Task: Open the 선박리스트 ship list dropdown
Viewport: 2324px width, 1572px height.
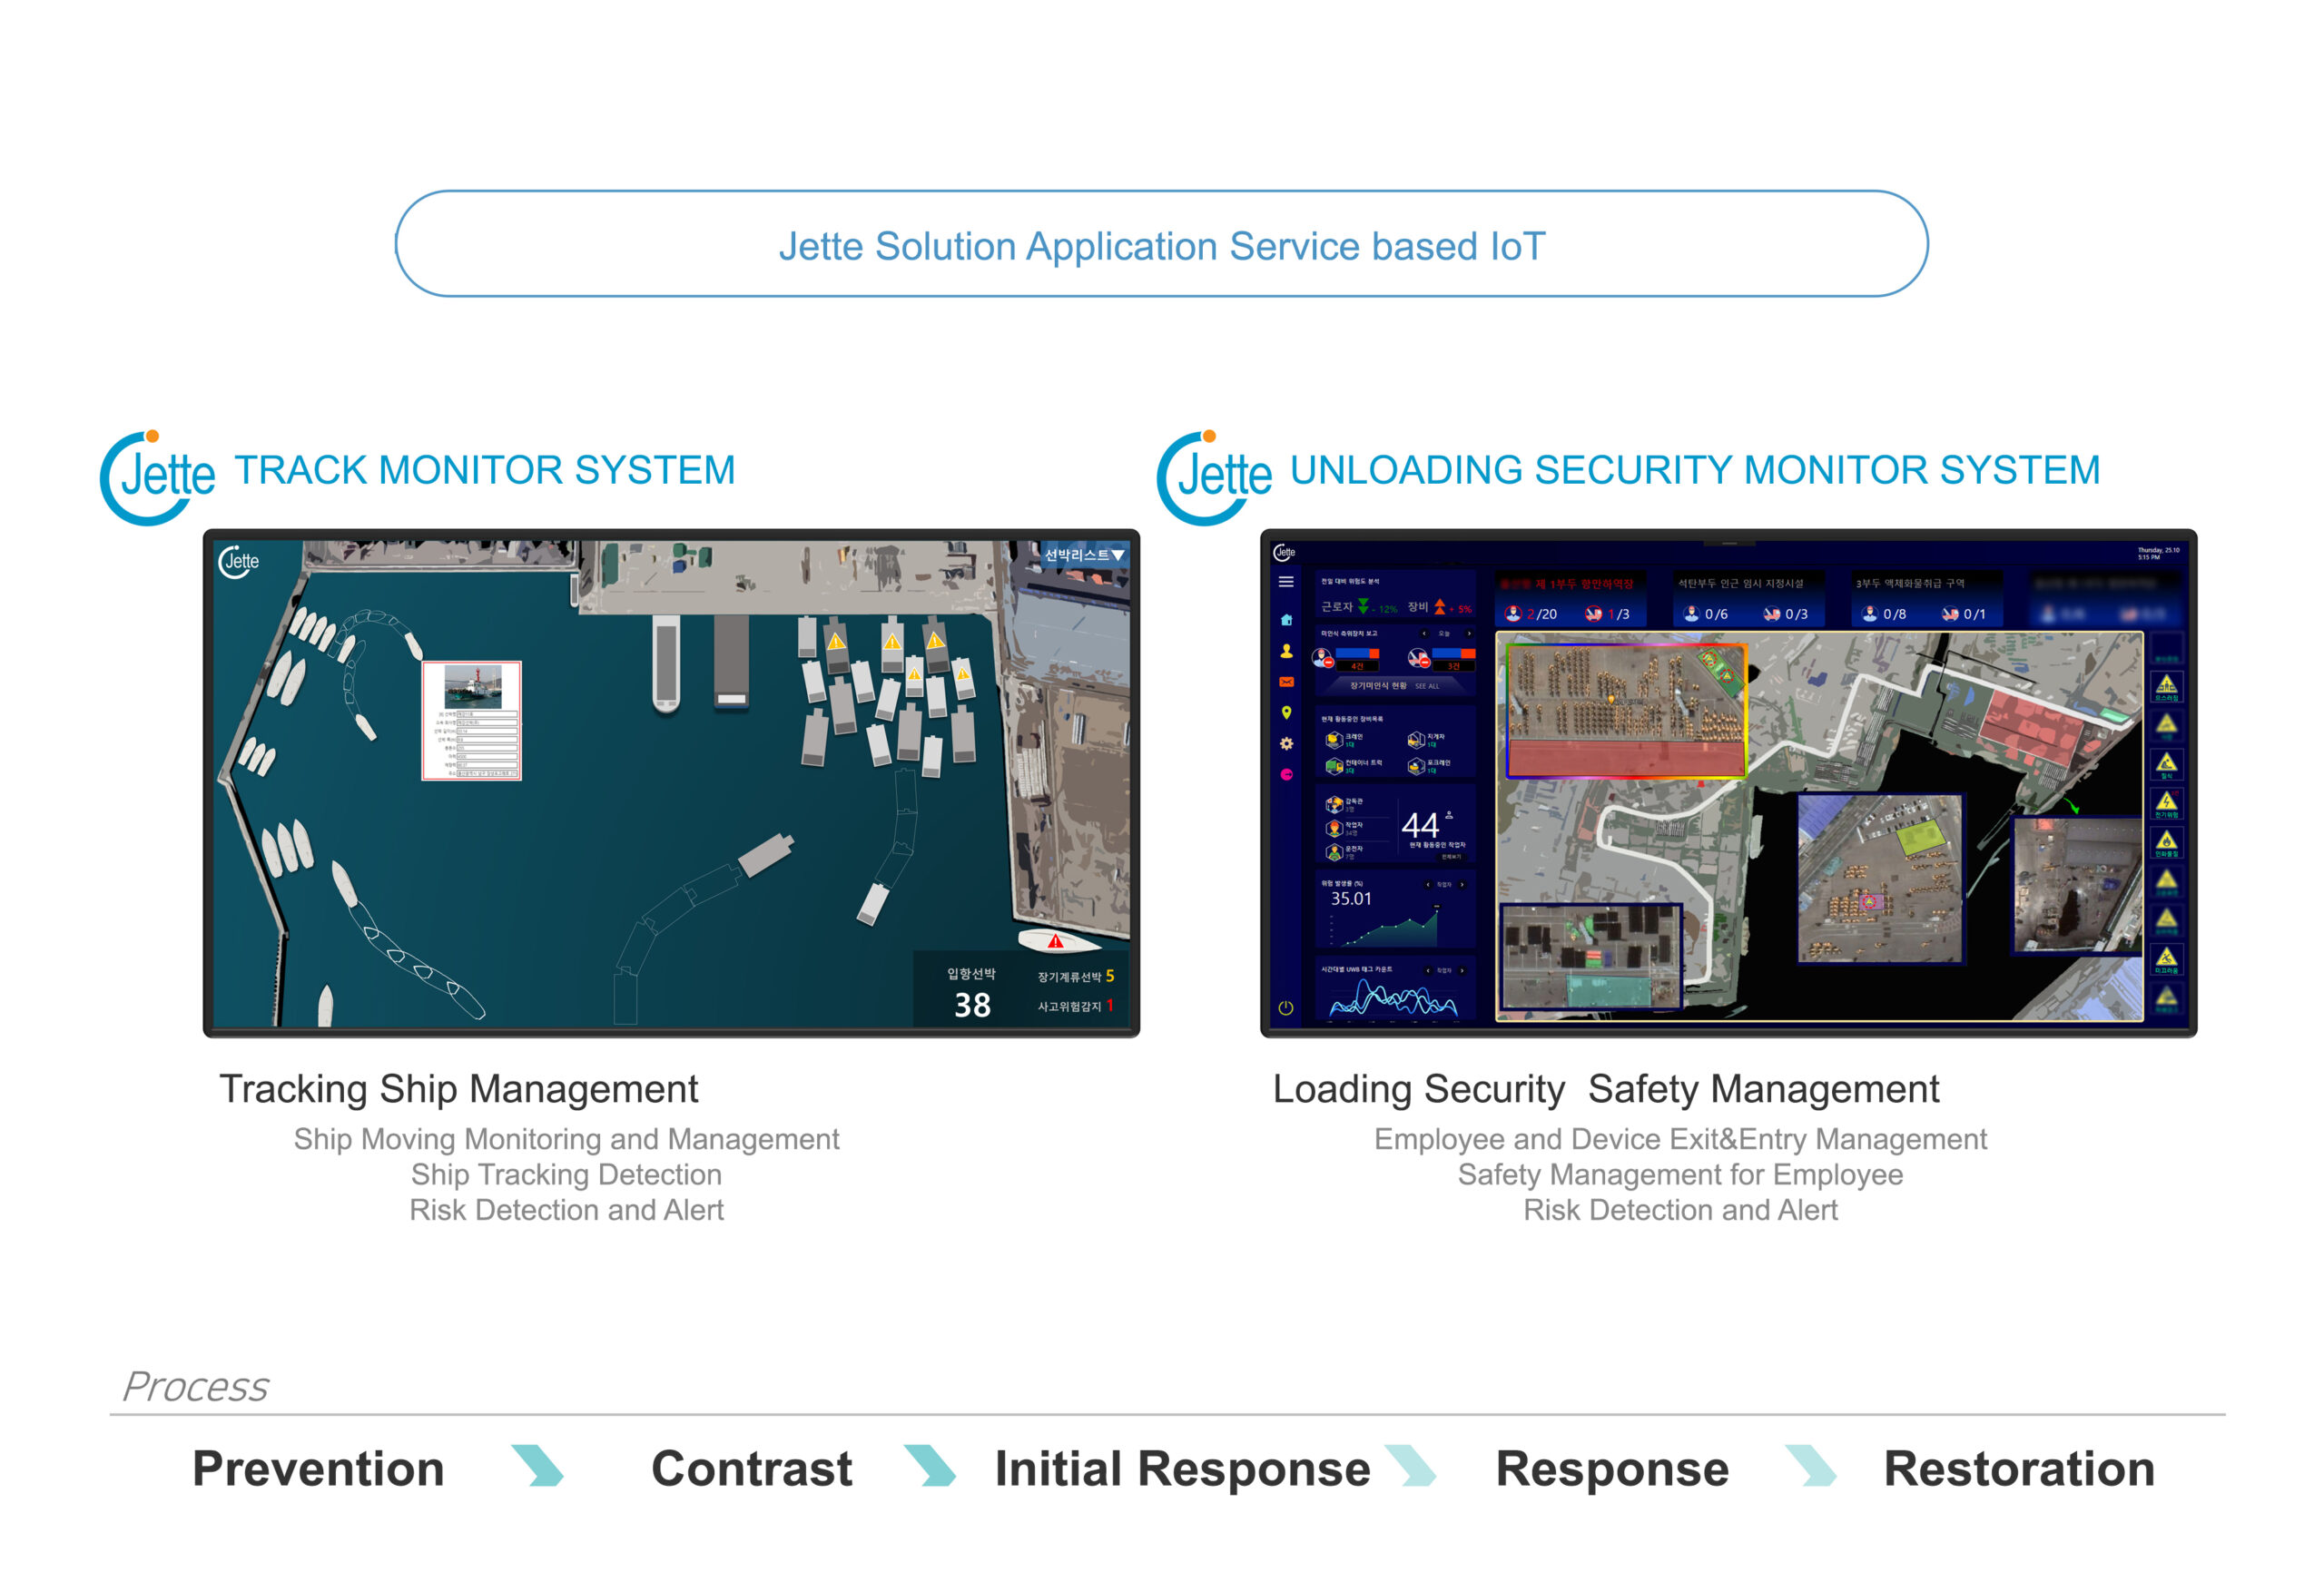Action: pyautogui.click(x=1084, y=555)
